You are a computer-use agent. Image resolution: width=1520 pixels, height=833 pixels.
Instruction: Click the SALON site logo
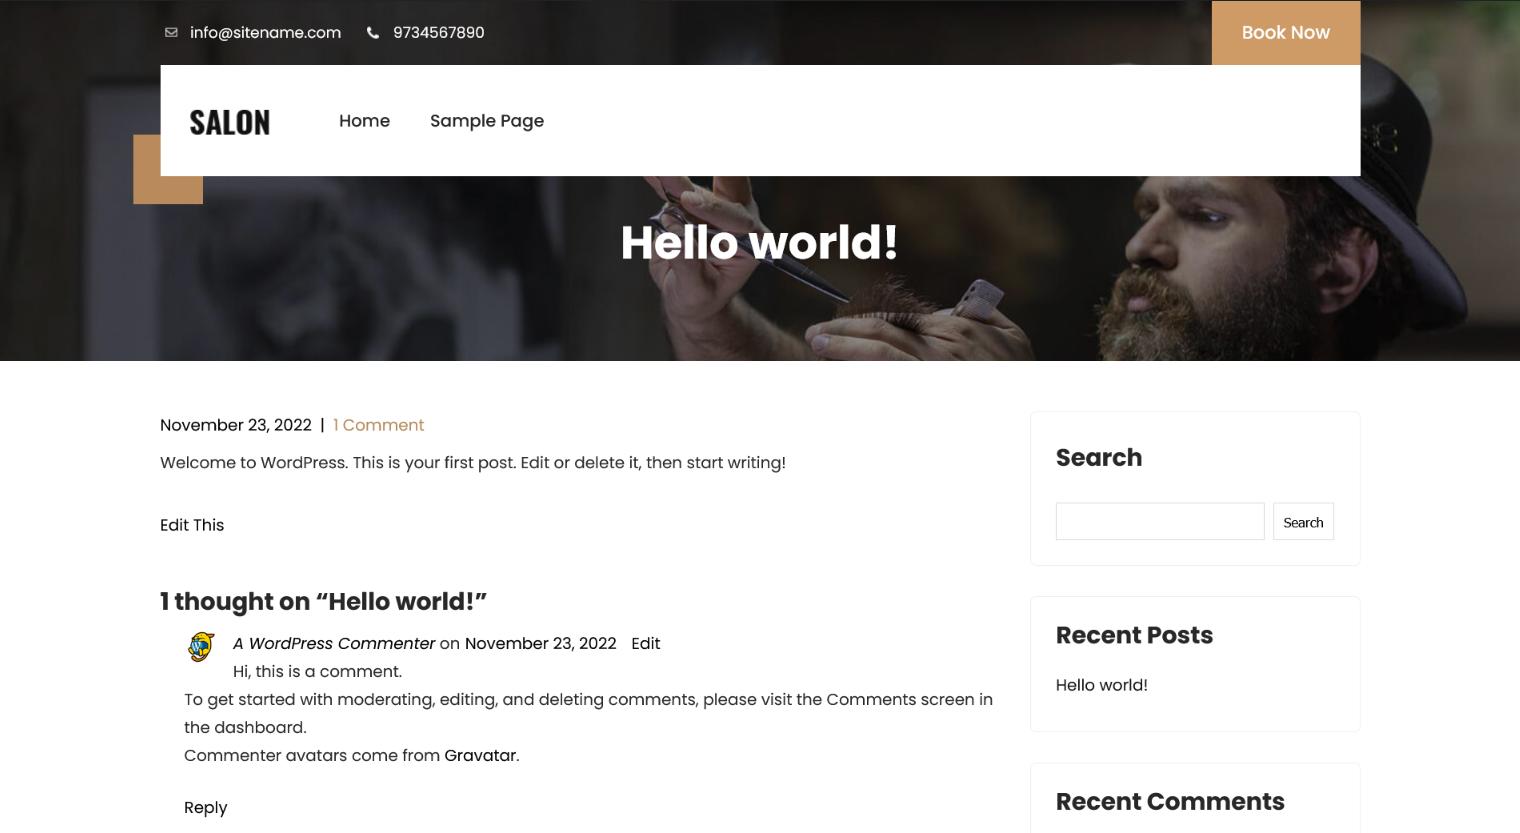pyautogui.click(x=230, y=122)
